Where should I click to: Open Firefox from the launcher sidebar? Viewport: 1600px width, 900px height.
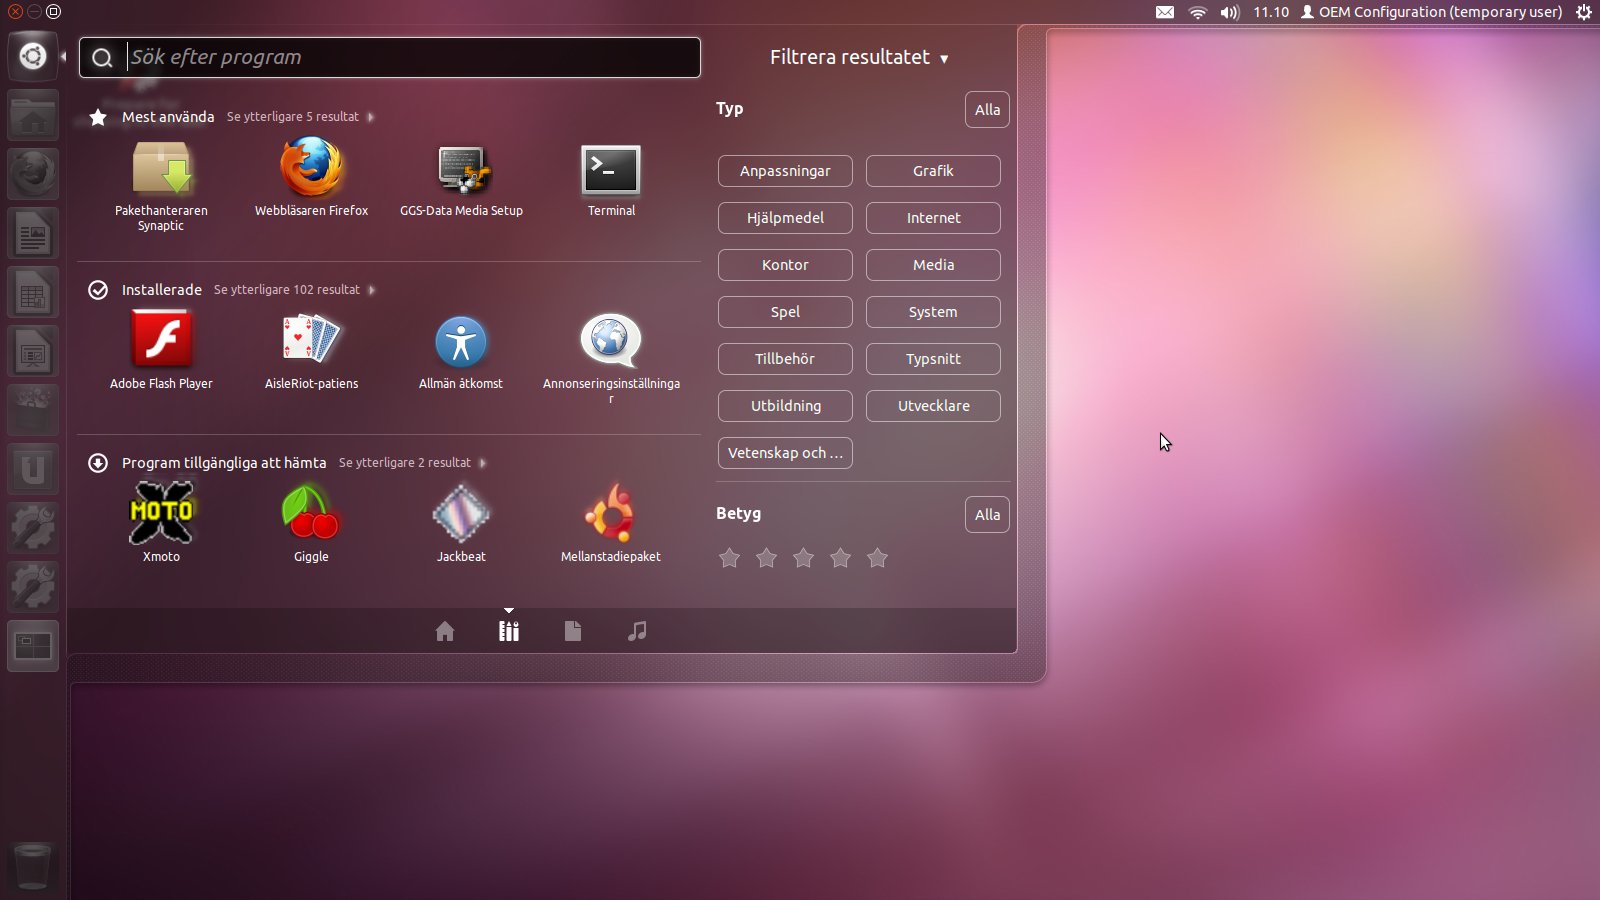point(33,174)
